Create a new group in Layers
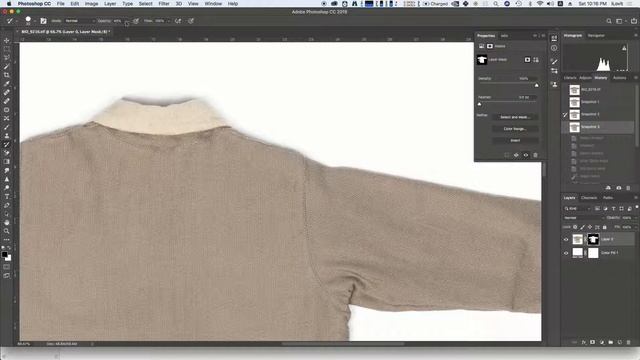 611,342
